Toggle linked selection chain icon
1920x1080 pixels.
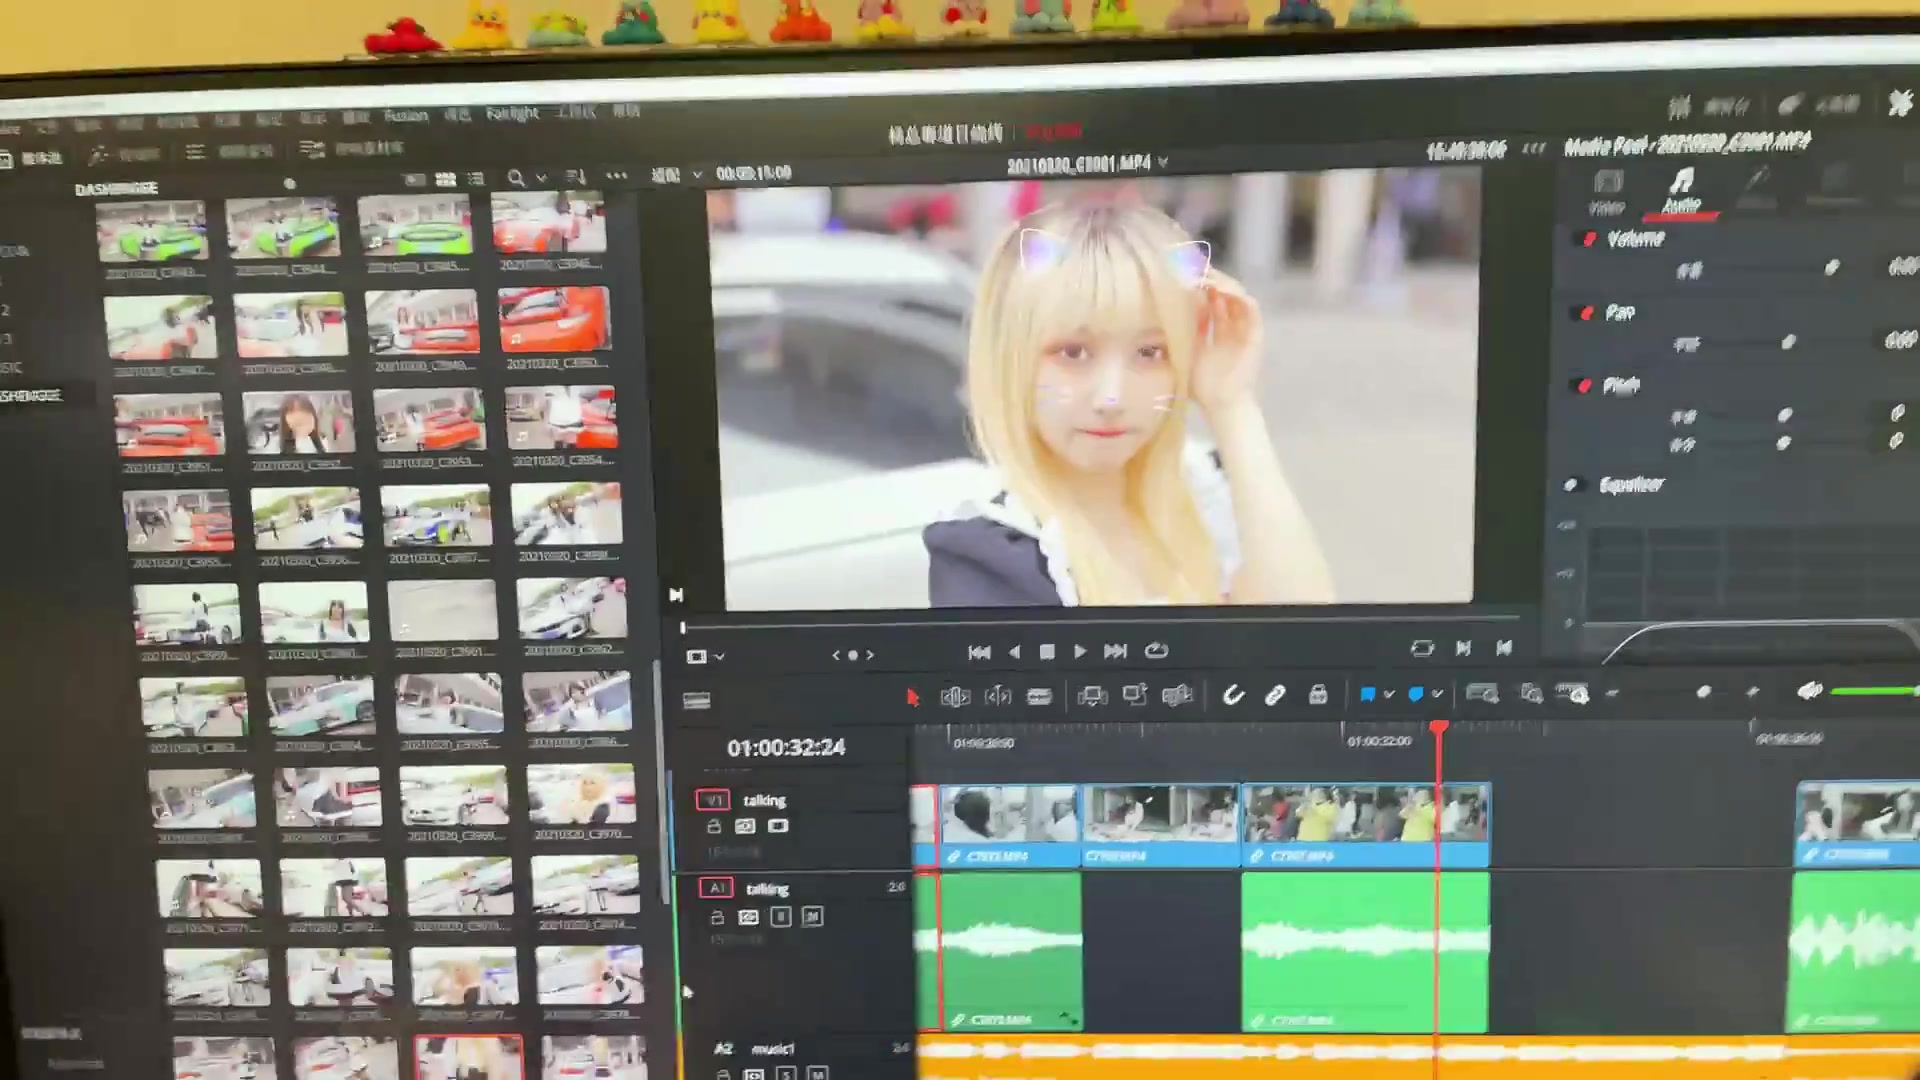[1275, 695]
